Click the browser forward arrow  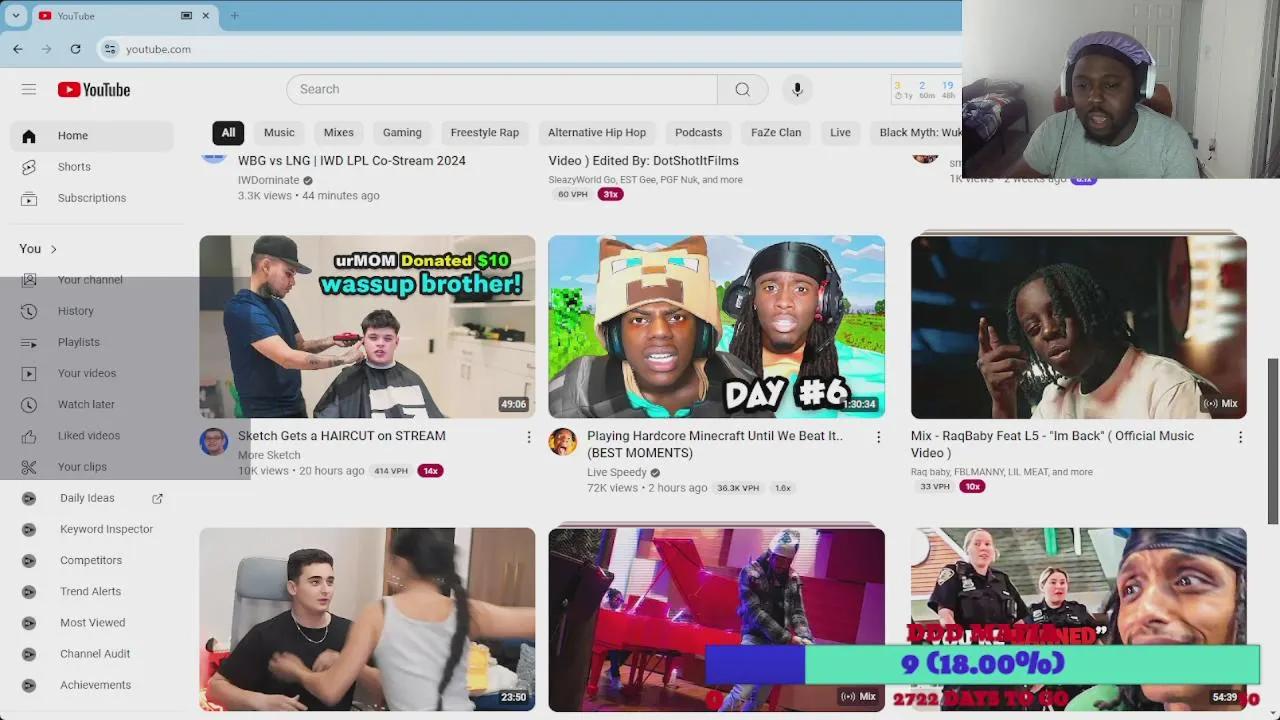[46, 49]
